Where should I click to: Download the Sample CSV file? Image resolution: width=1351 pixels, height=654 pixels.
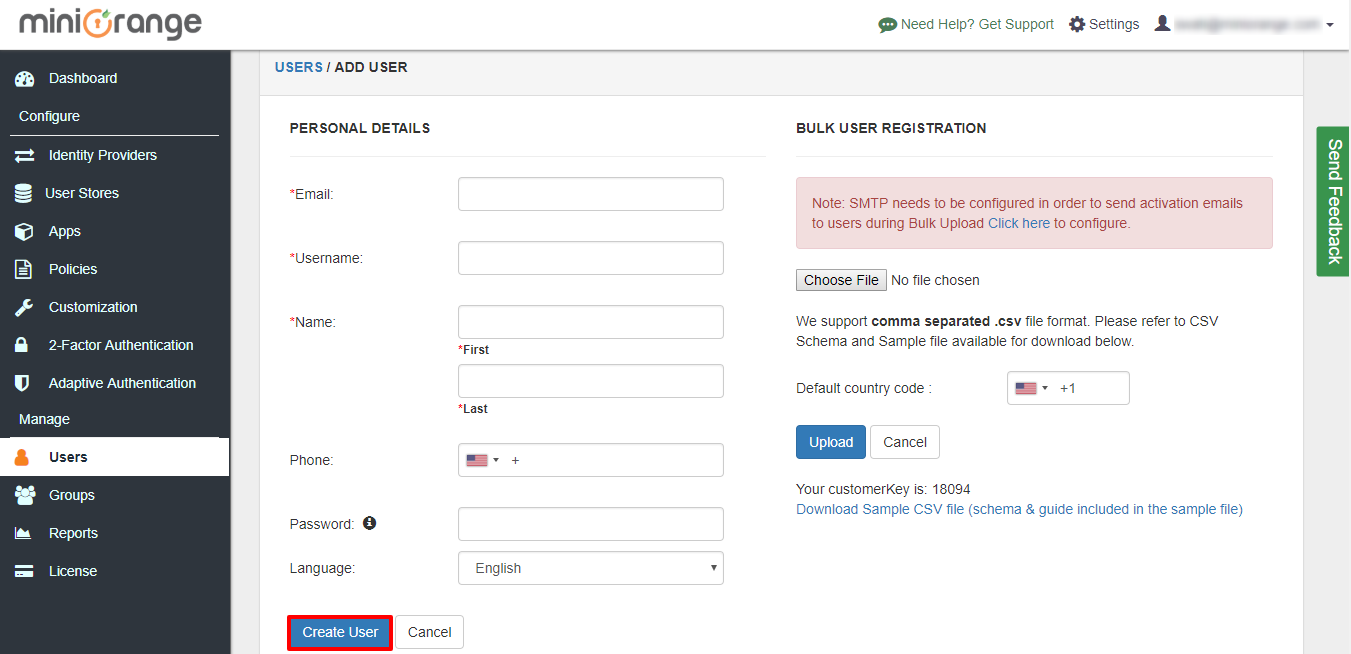pos(1018,509)
